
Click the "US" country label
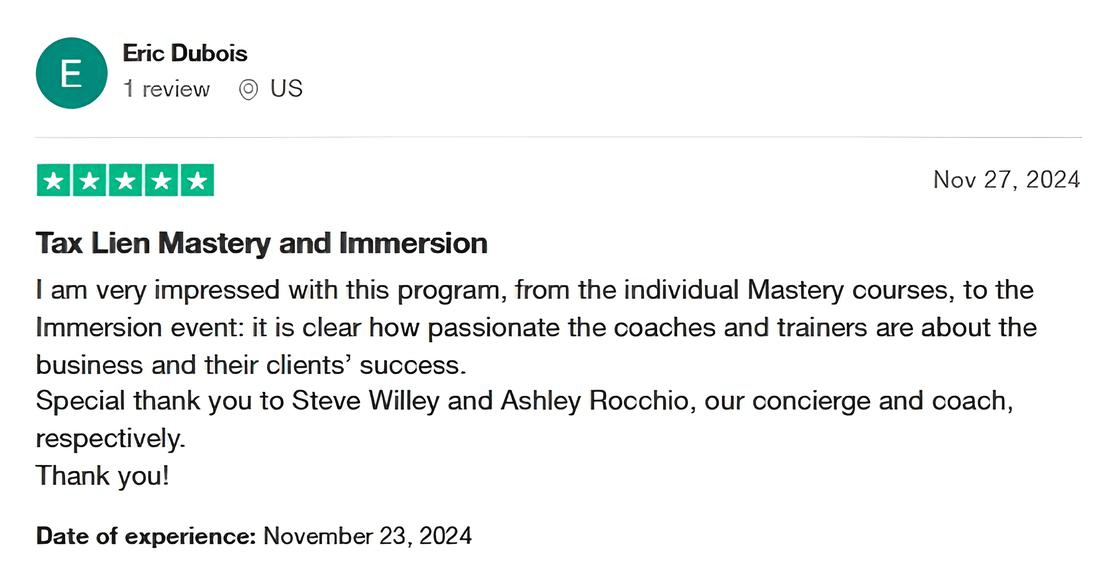tap(286, 89)
